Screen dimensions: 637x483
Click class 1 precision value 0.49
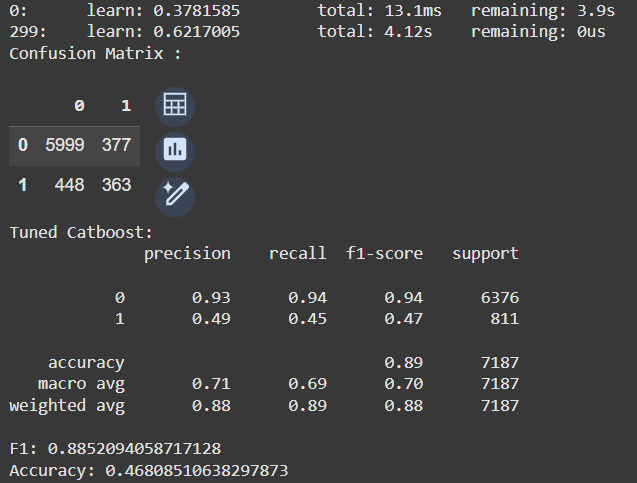pos(211,319)
